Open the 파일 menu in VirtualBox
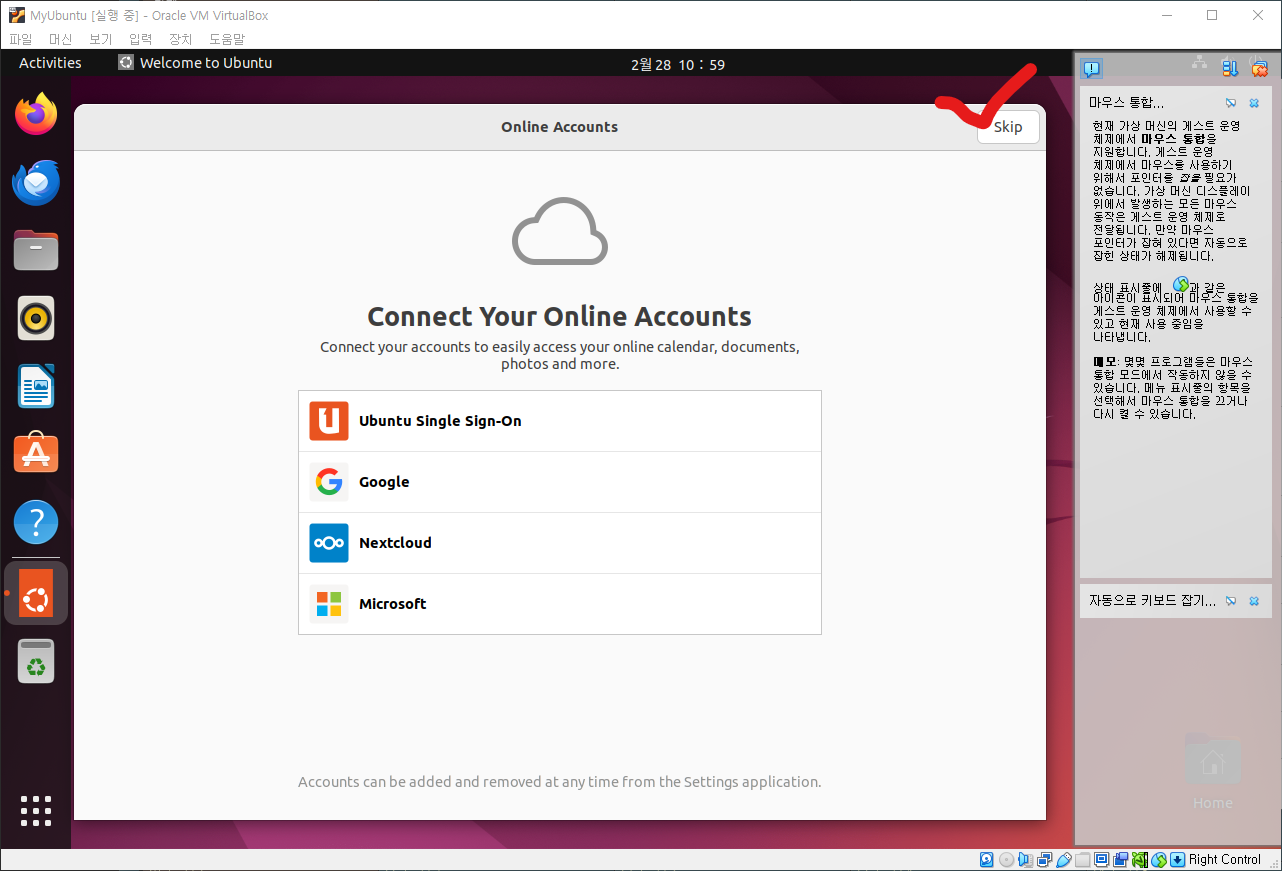1282x871 pixels. coord(21,39)
